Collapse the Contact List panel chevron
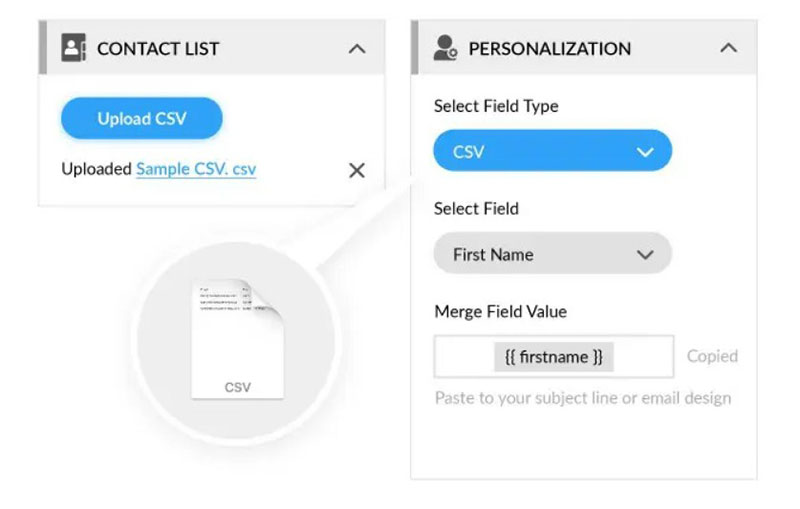Screen dimensions: 800x509 [x=357, y=49]
